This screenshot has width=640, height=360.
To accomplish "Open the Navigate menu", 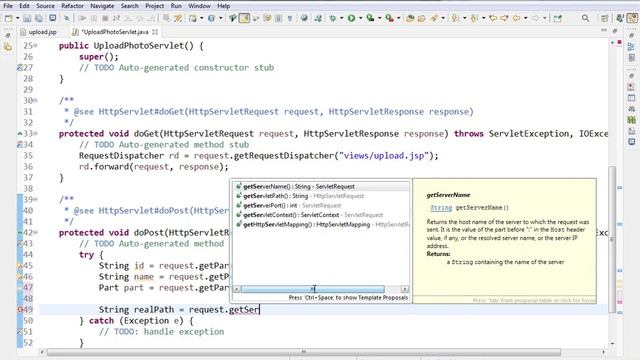I will click(102, 6).
